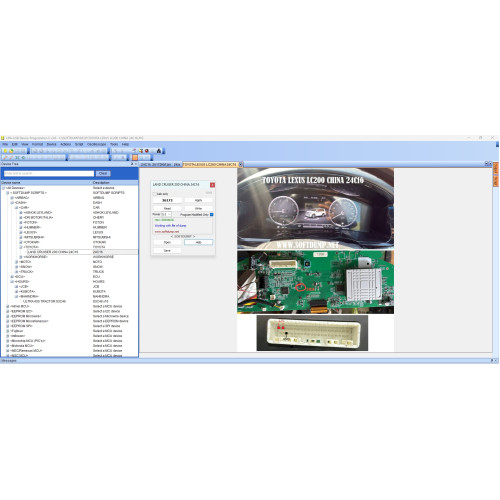
Task: Toggle the checkbox above the mileage value
Action: tap(155, 194)
